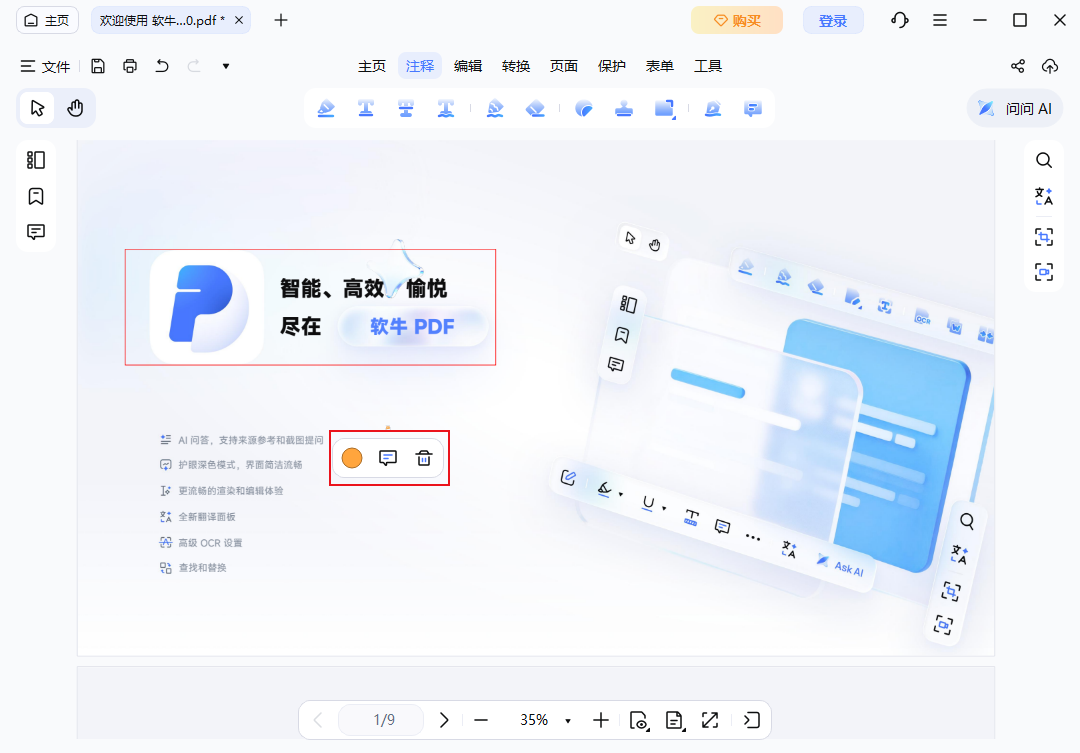Switch to the 表单 ribbon tab

(659, 66)
